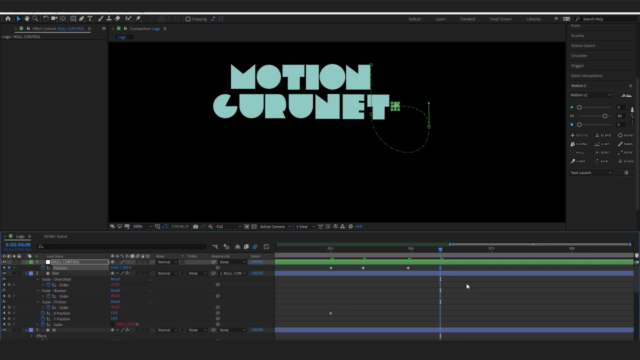Open the Task Launch dropdown
Image resolution: width=640 pixels, height=360 pixels.
[591, 173]
